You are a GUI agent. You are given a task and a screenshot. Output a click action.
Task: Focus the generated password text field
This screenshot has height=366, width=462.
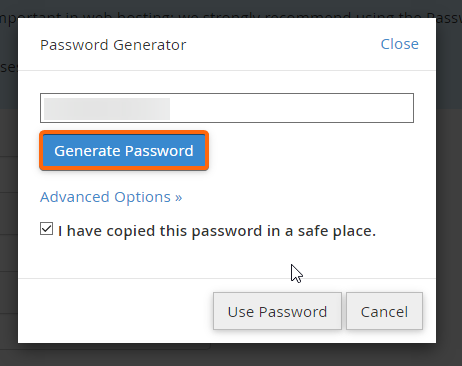(227, 108)
